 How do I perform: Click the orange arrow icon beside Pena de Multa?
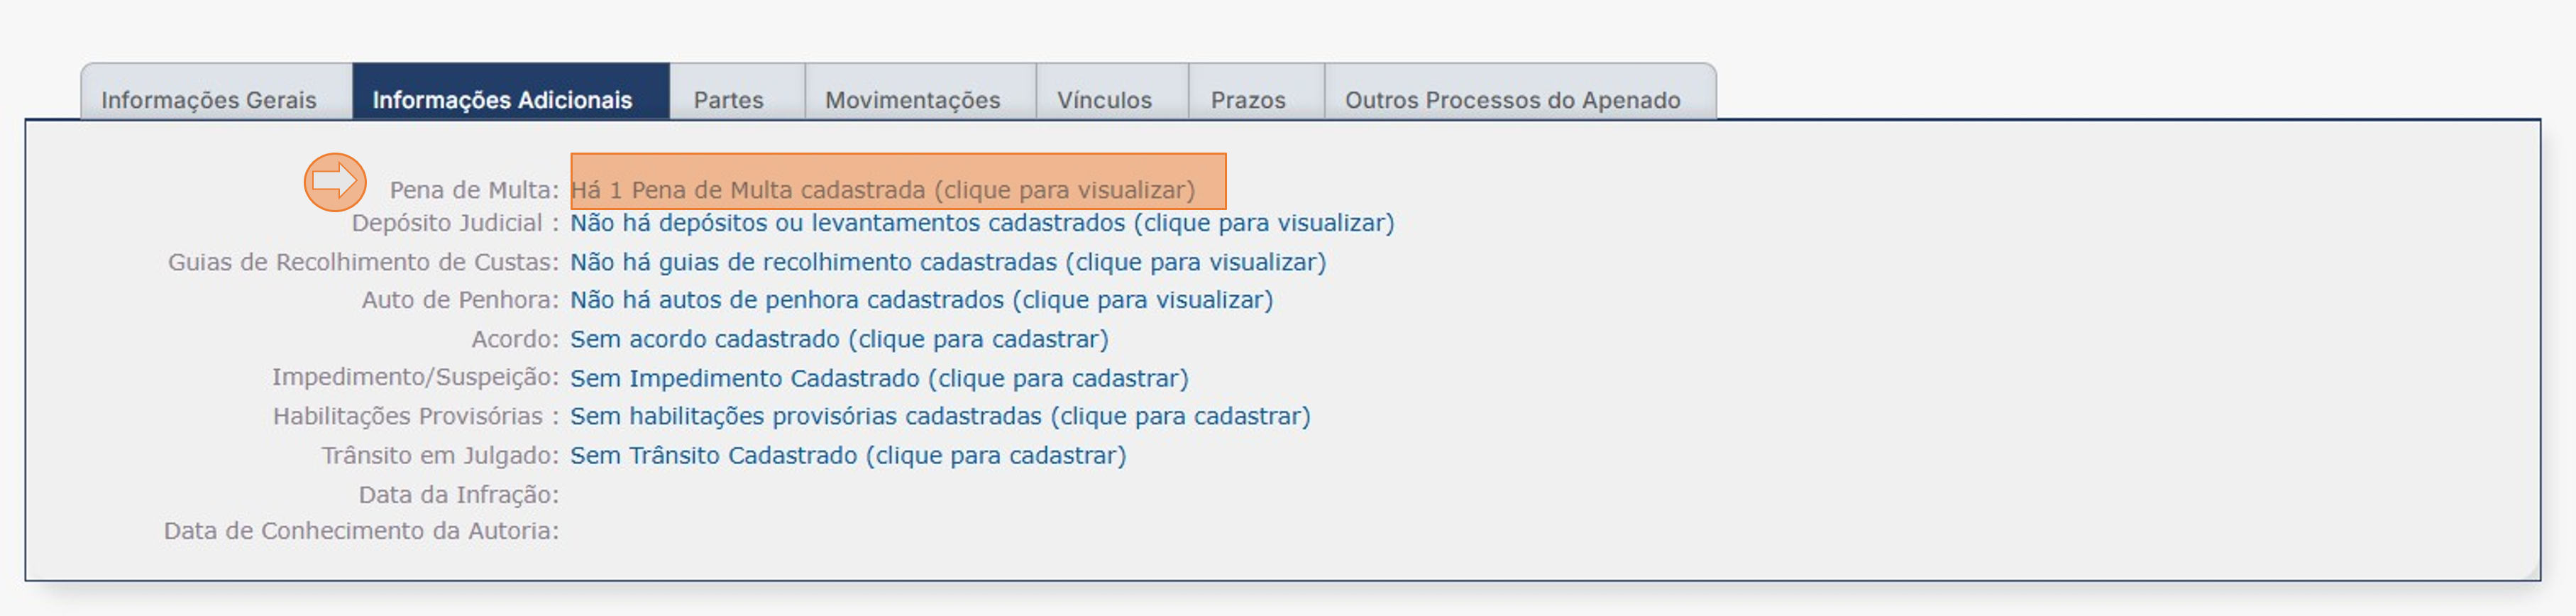tap(334, 182)
